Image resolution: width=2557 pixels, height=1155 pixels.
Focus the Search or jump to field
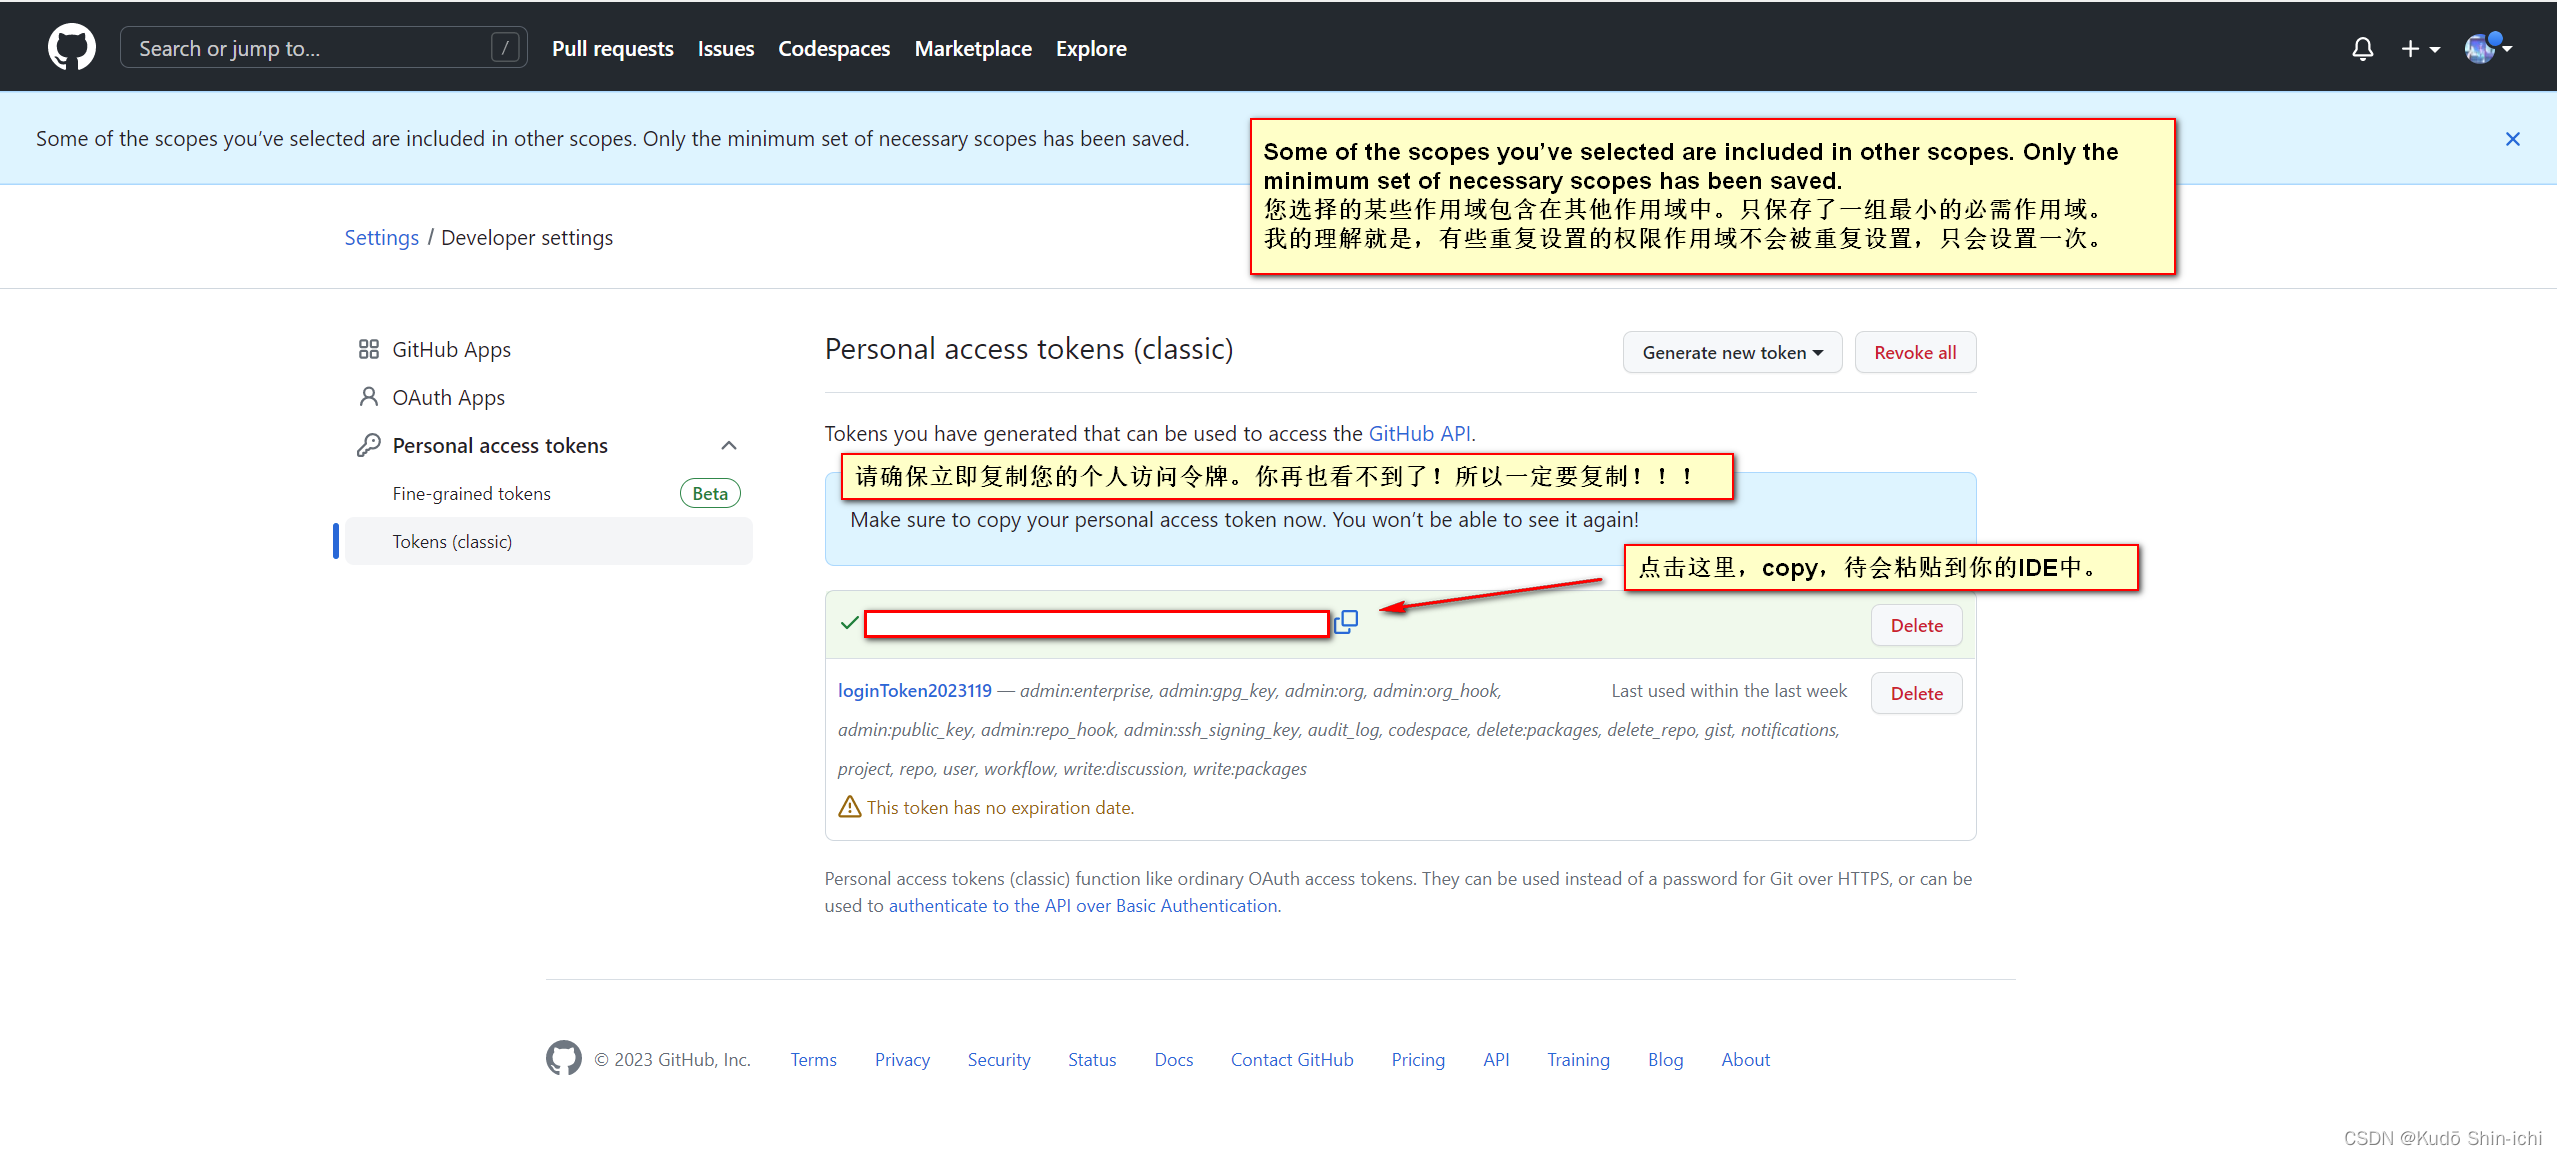point(323,47)
